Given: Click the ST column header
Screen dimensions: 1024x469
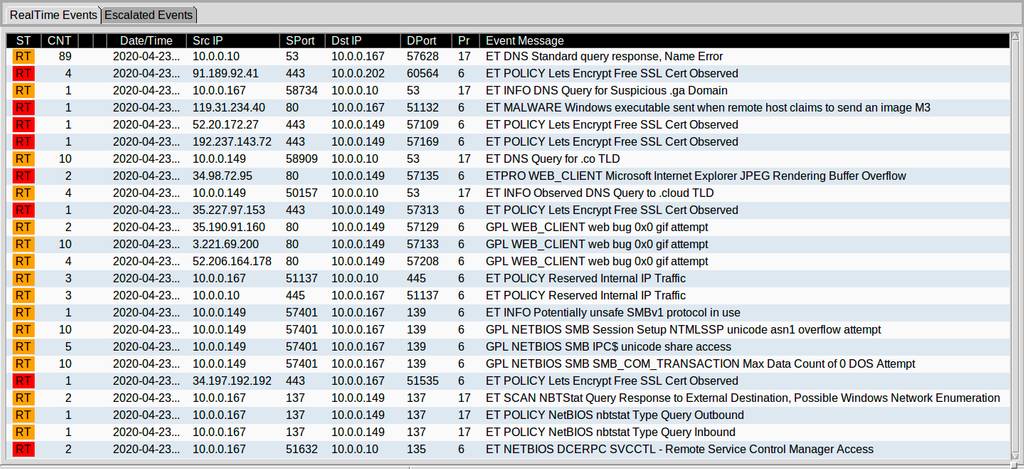Looking at the screenshot, I should click(24, 40).
